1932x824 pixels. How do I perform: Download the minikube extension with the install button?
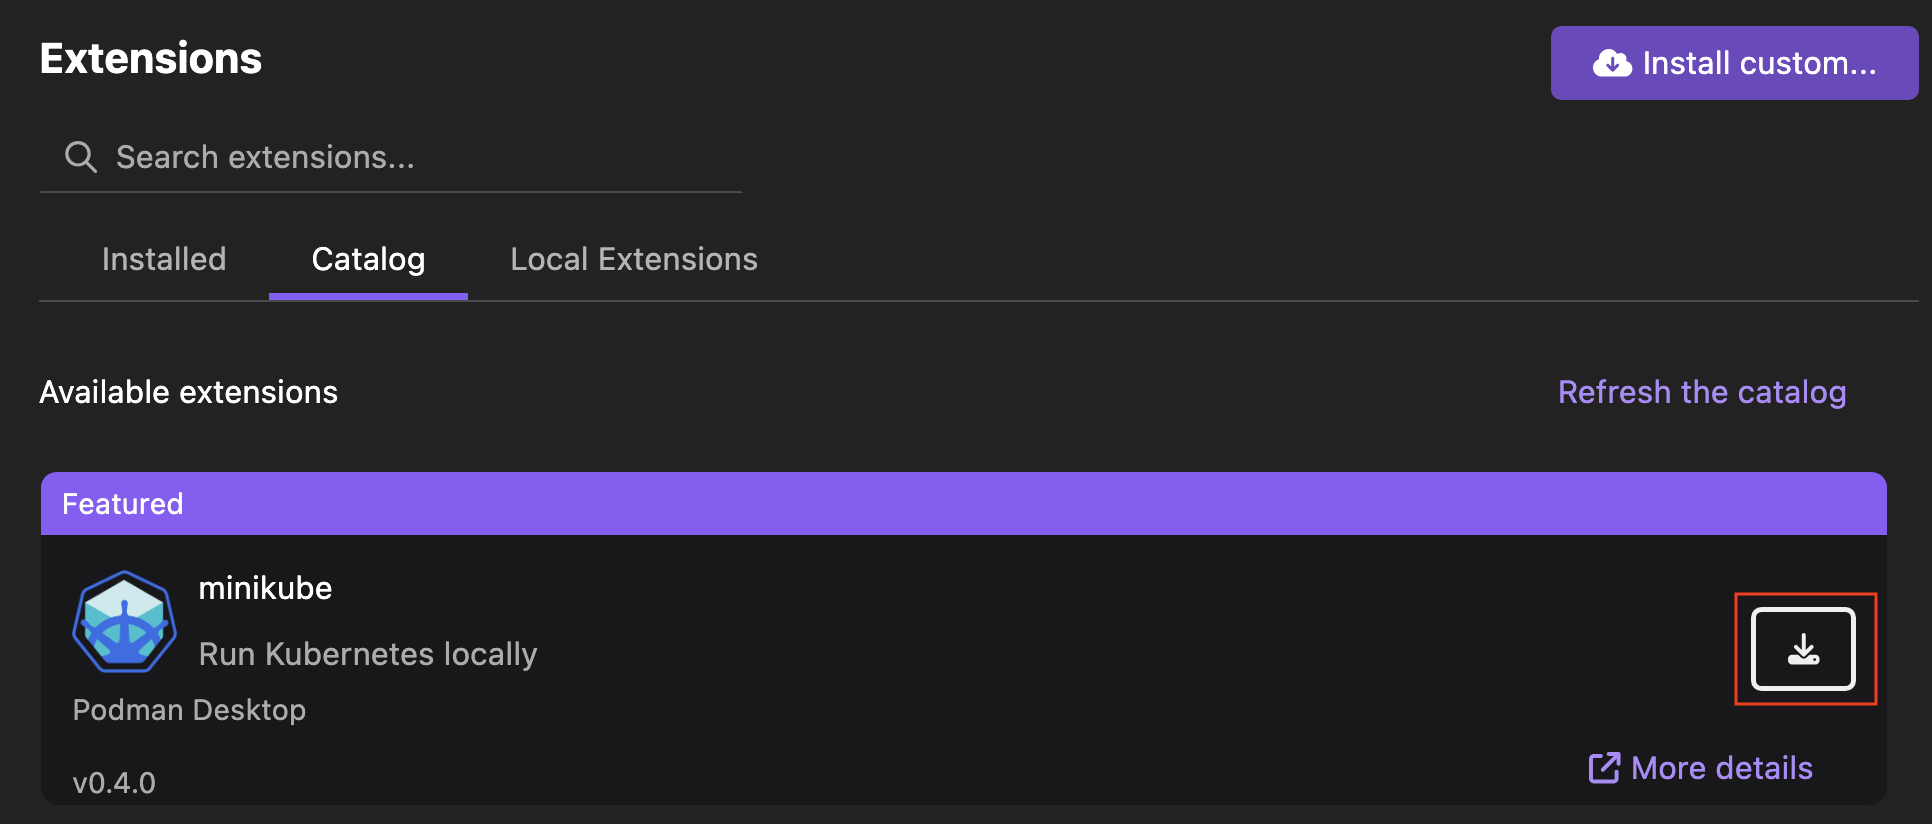(x=1804, y=649)
